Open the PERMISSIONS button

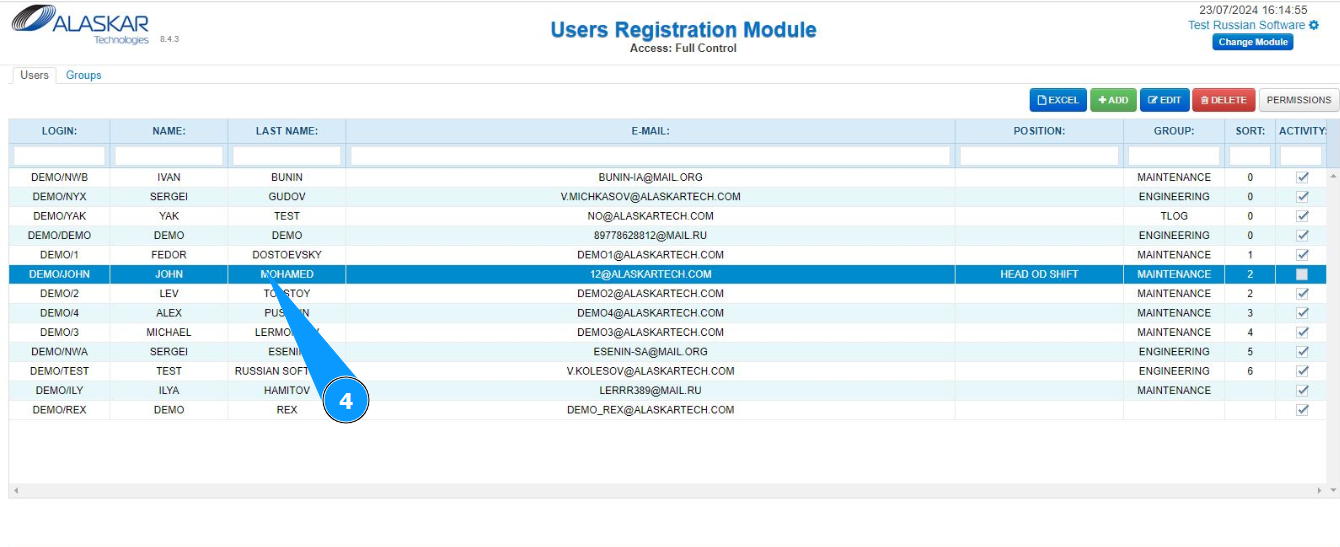tap(1299, 100)
